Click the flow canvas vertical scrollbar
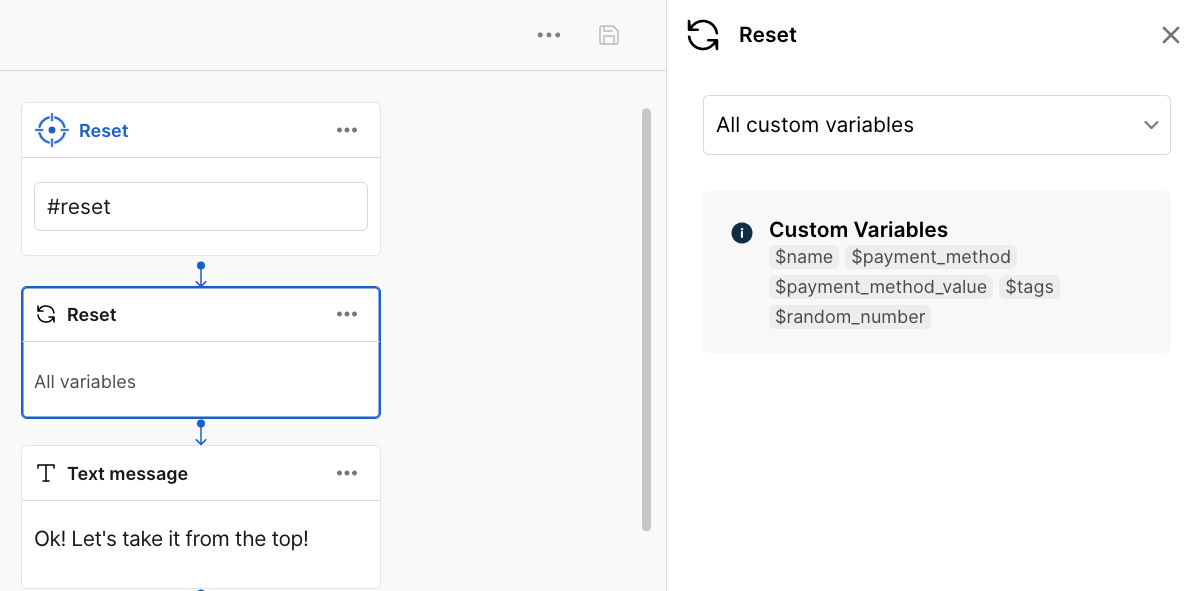Screen dimensions: 1198x591 [646, 320]
